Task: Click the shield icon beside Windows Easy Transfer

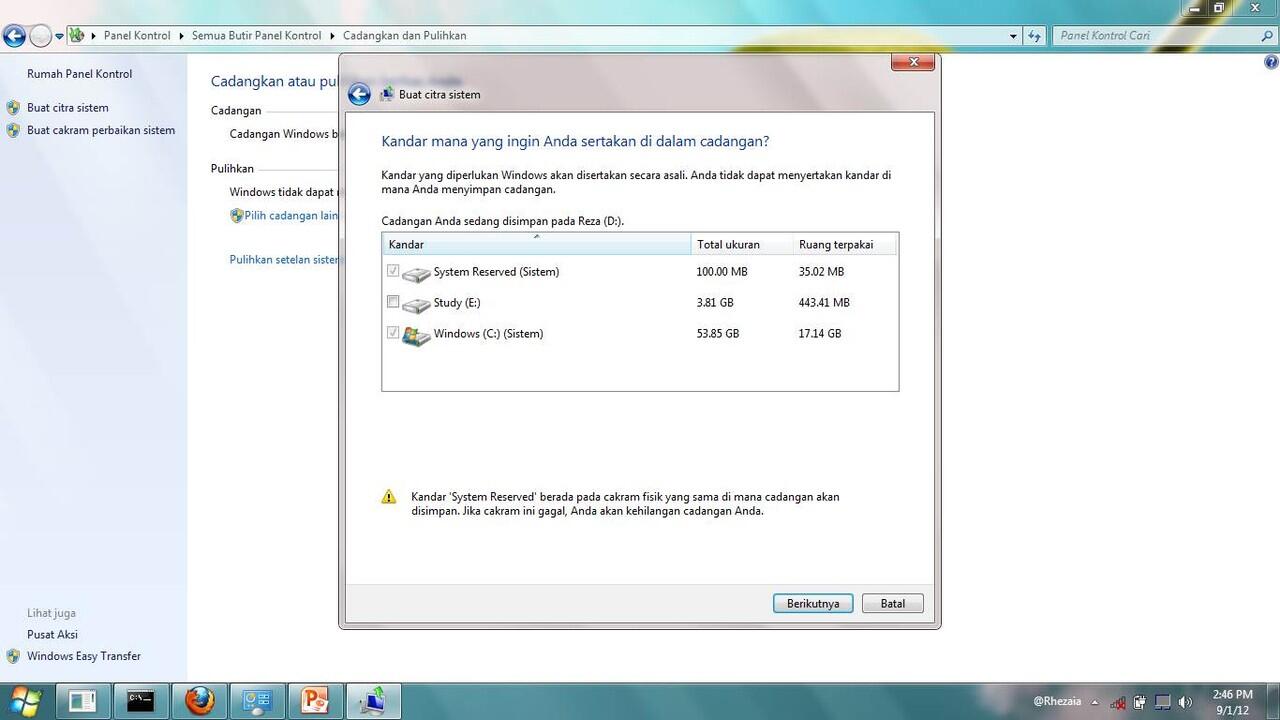Action: [13, 656]
